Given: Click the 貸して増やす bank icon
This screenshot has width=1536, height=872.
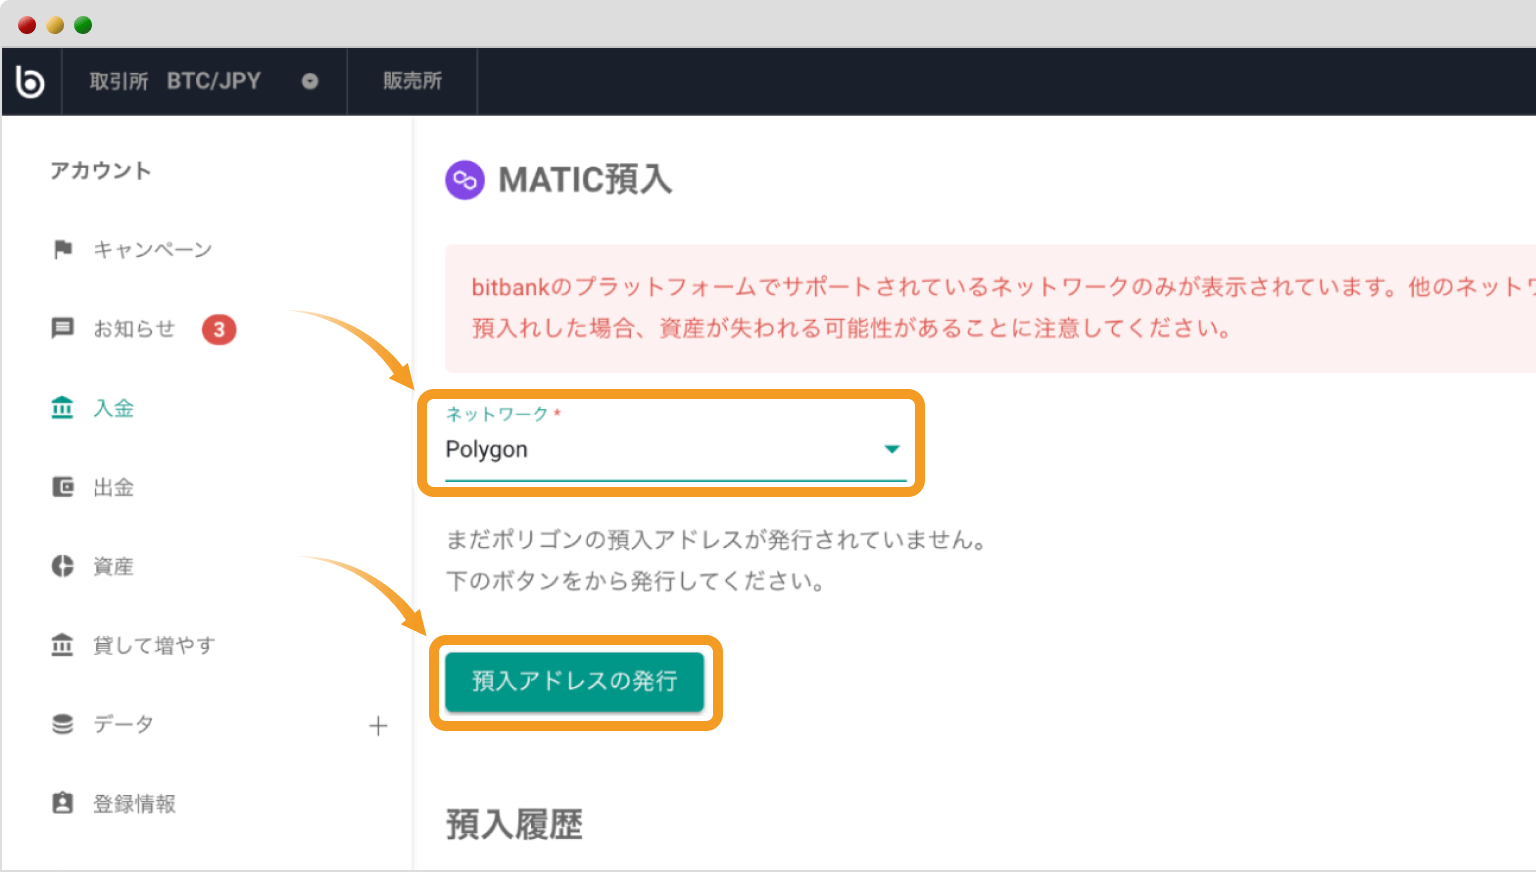Looking at the screenshot, I should [63, 645].
